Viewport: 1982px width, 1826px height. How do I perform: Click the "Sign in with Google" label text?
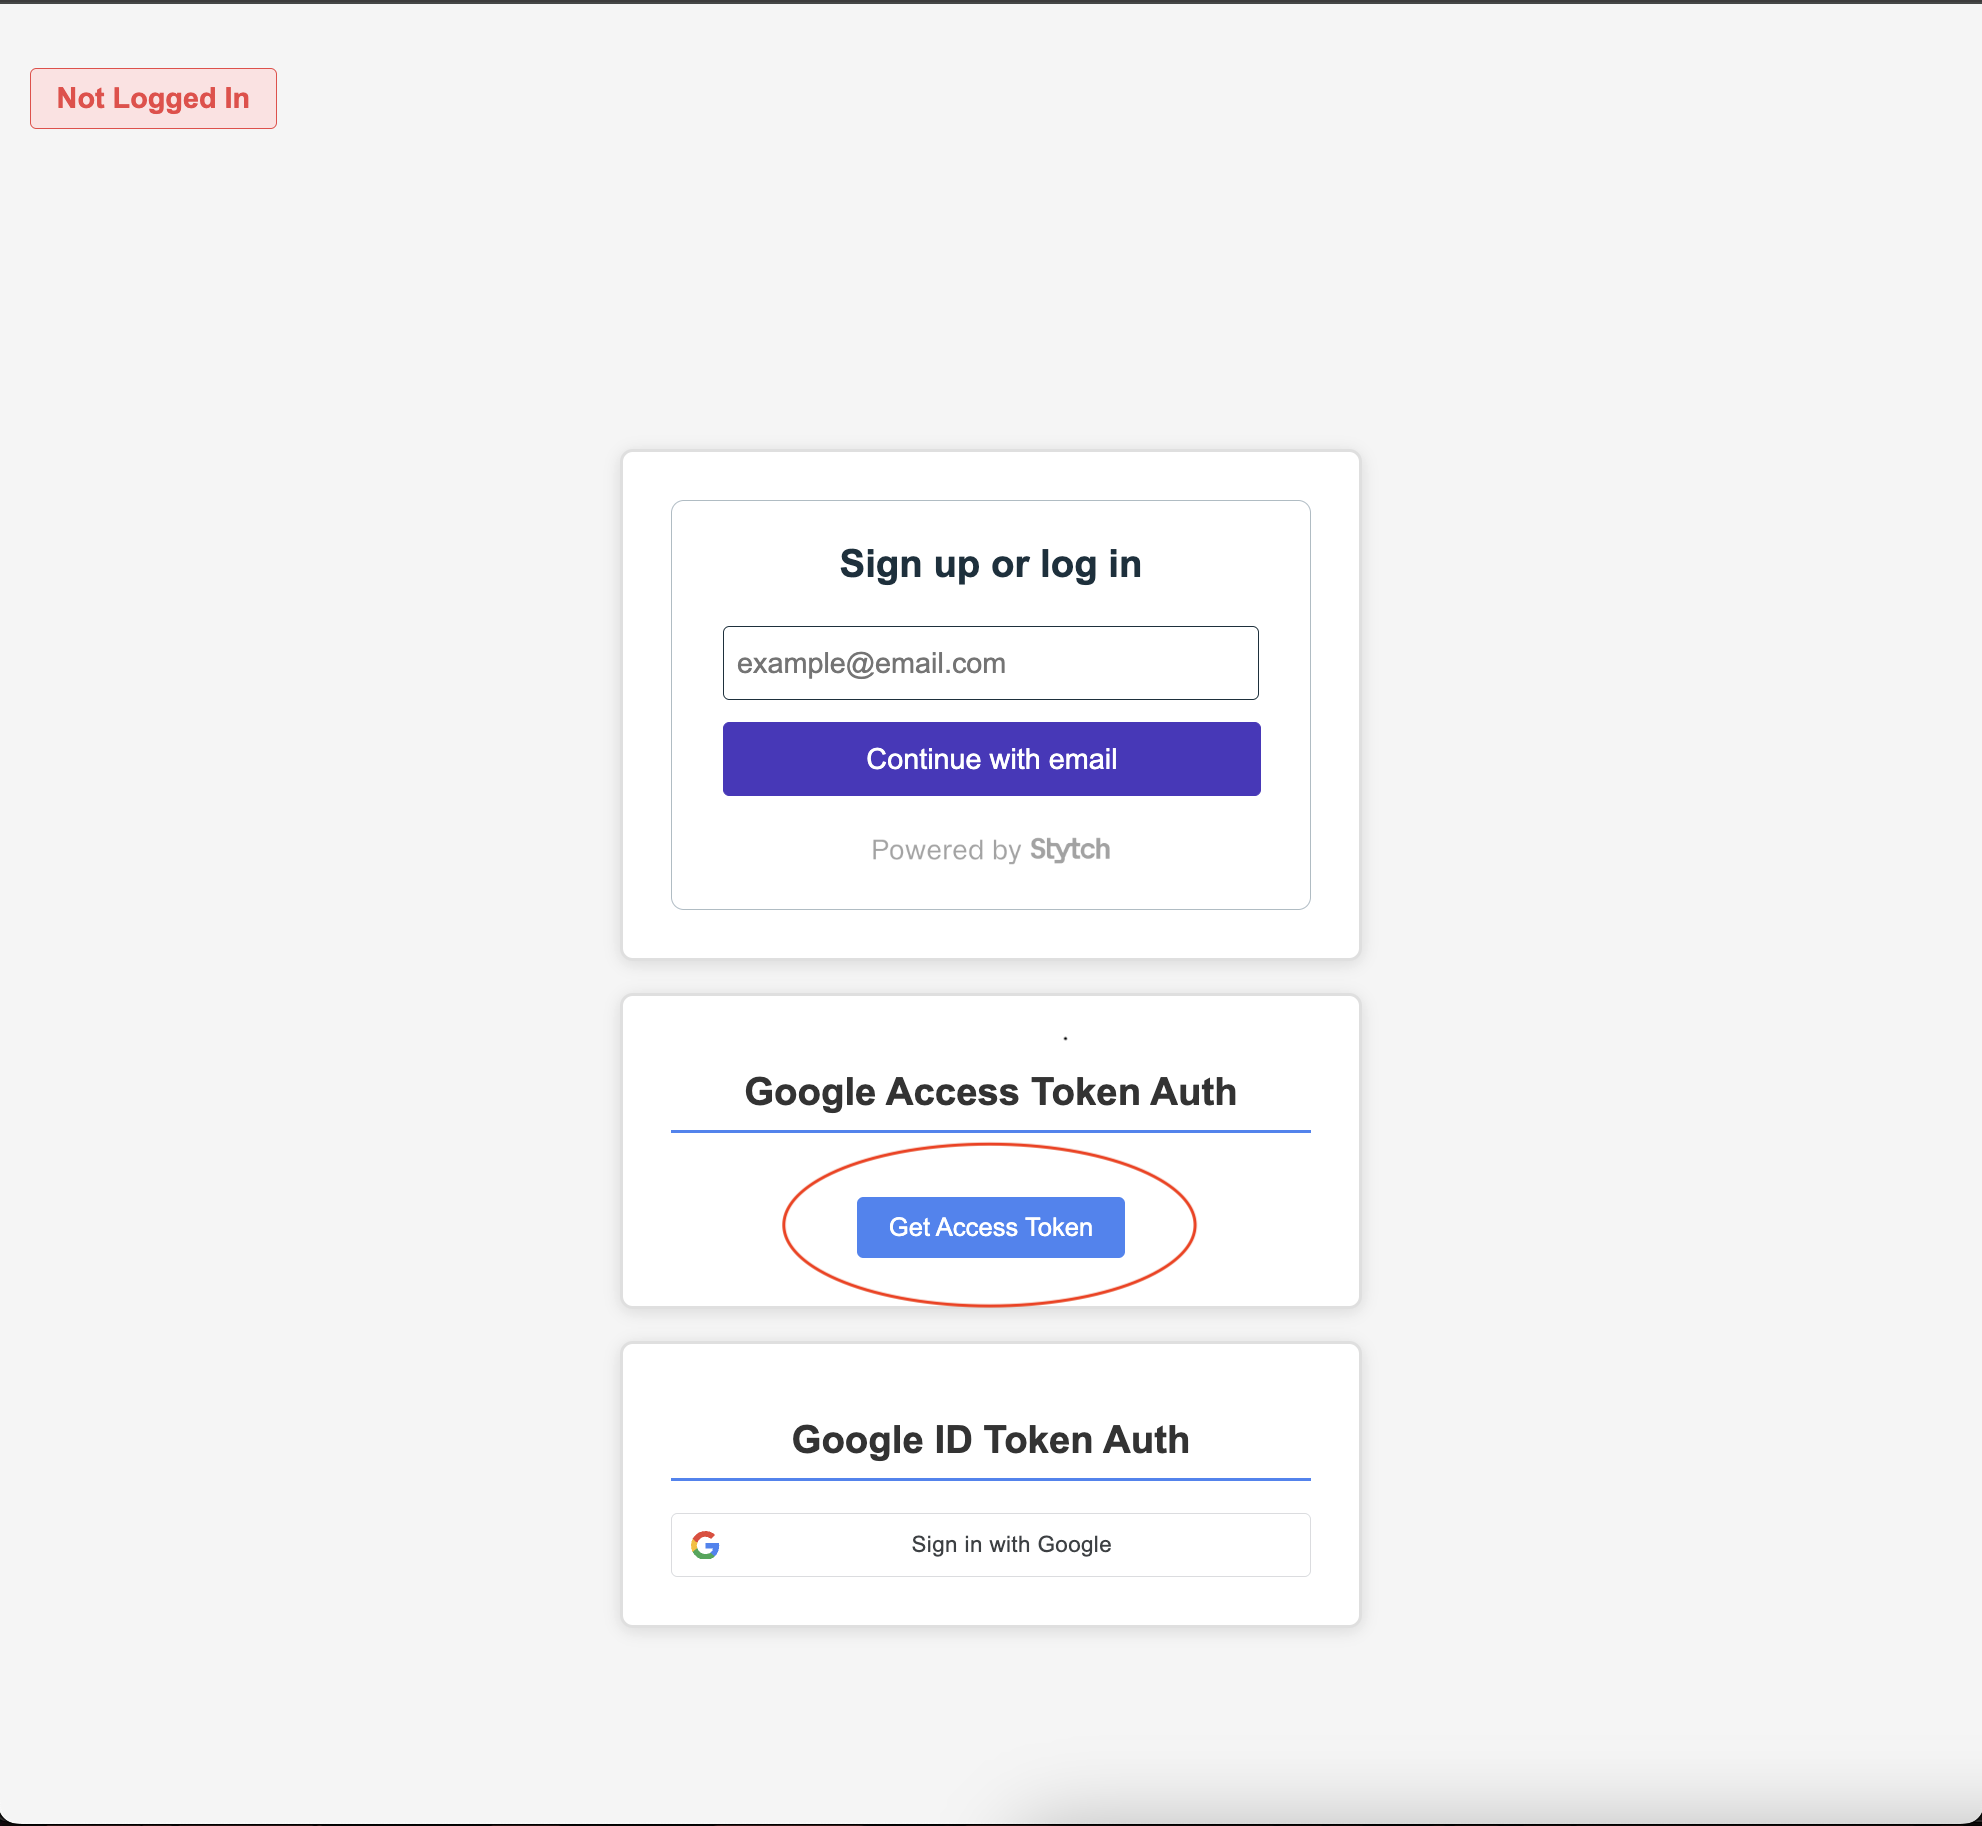click(1011, 1545)
